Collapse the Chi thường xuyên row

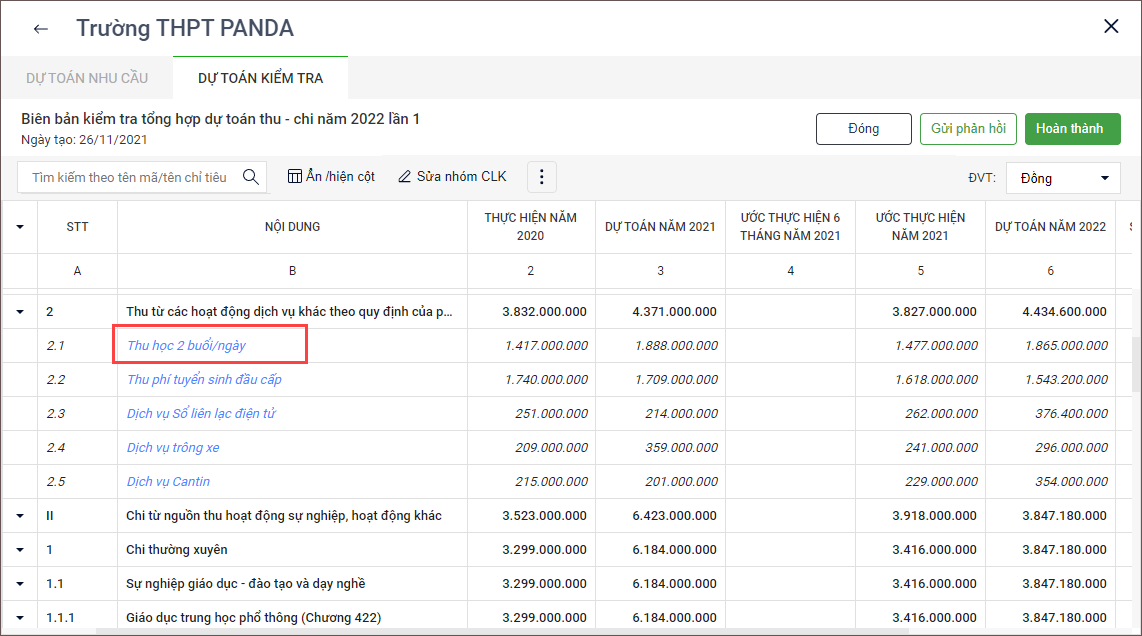tap(20, 550)
